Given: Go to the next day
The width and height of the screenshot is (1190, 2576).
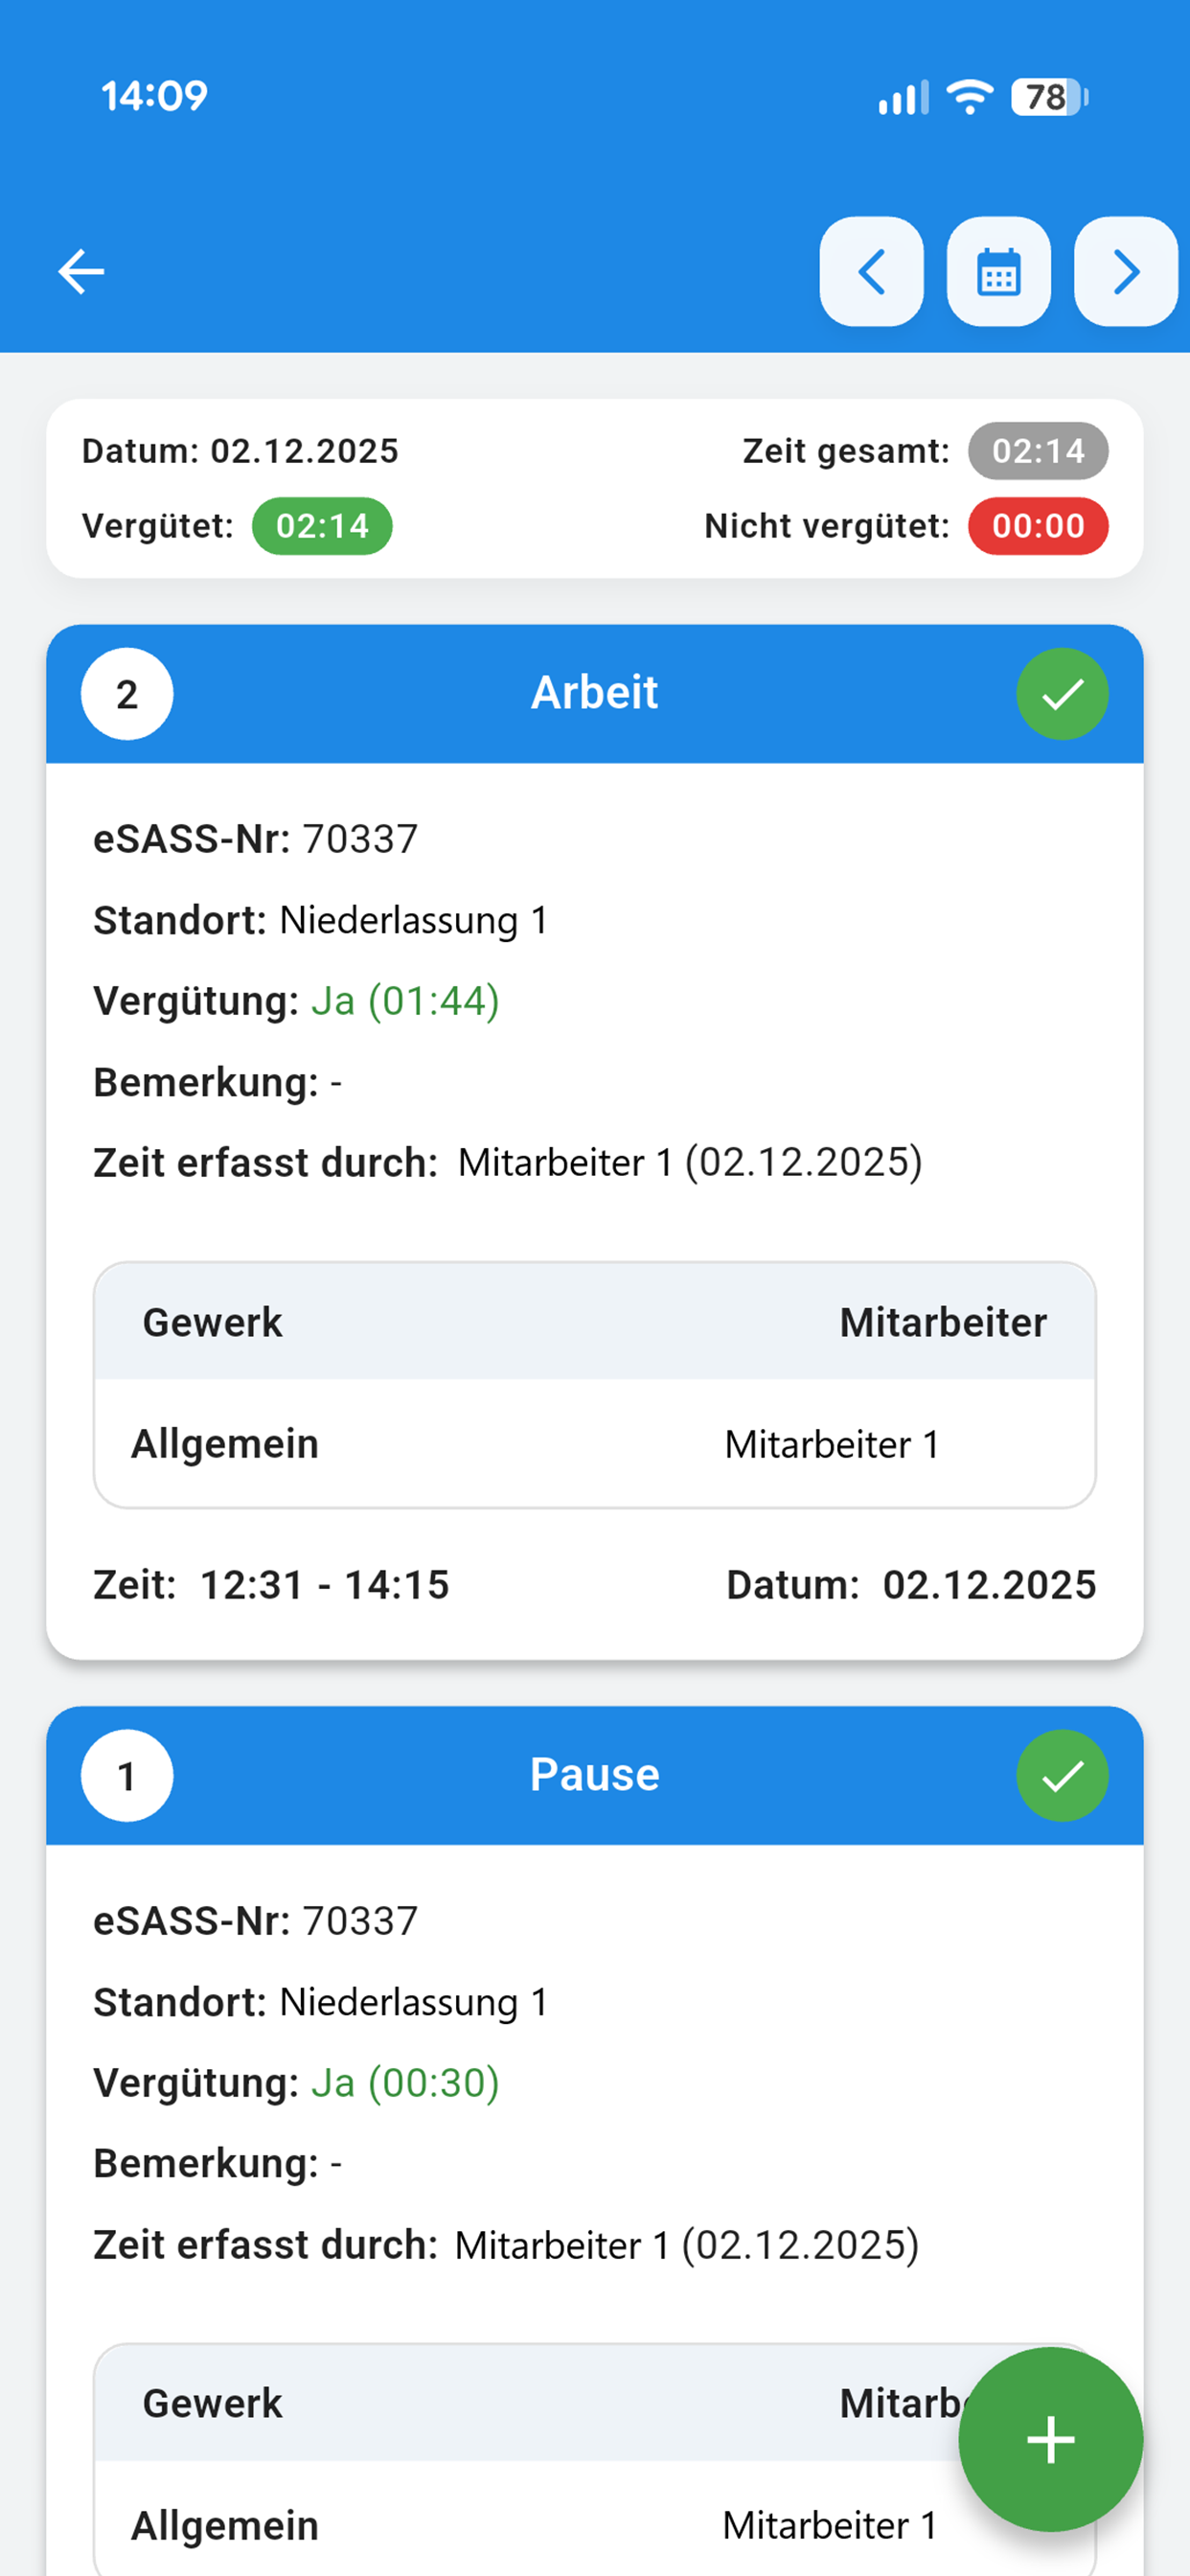Looking at the screenshot, I should pyautogui.click(x=1125, y=271).
